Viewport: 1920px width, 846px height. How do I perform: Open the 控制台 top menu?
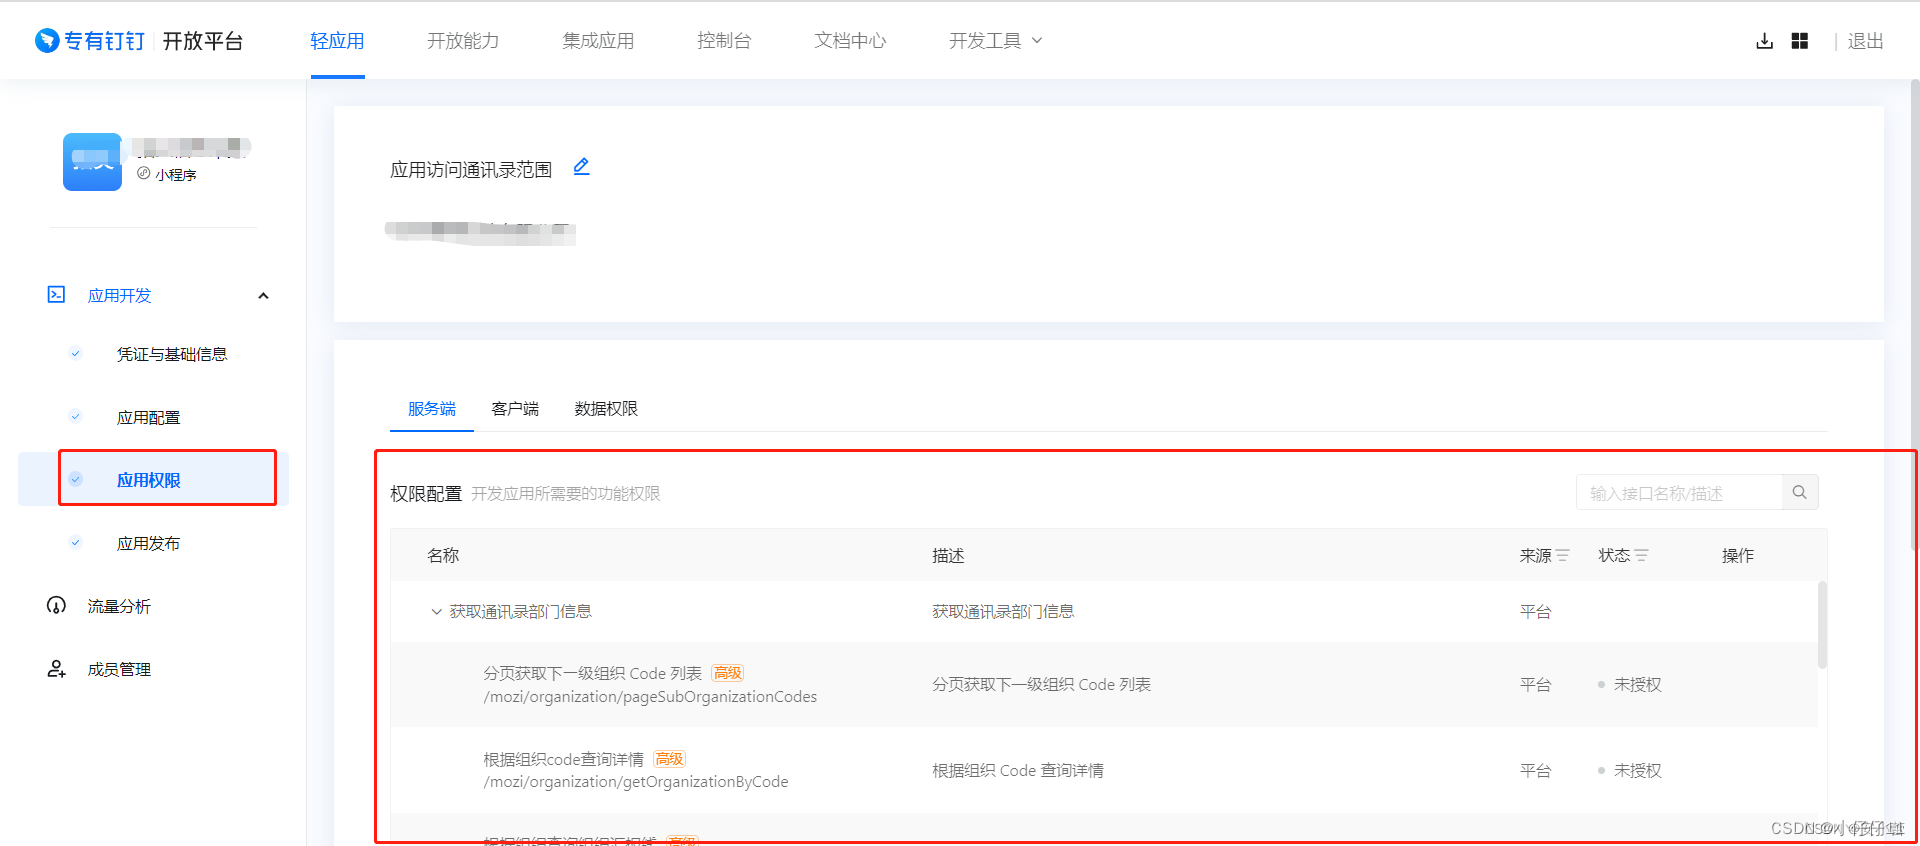(724, 41)
